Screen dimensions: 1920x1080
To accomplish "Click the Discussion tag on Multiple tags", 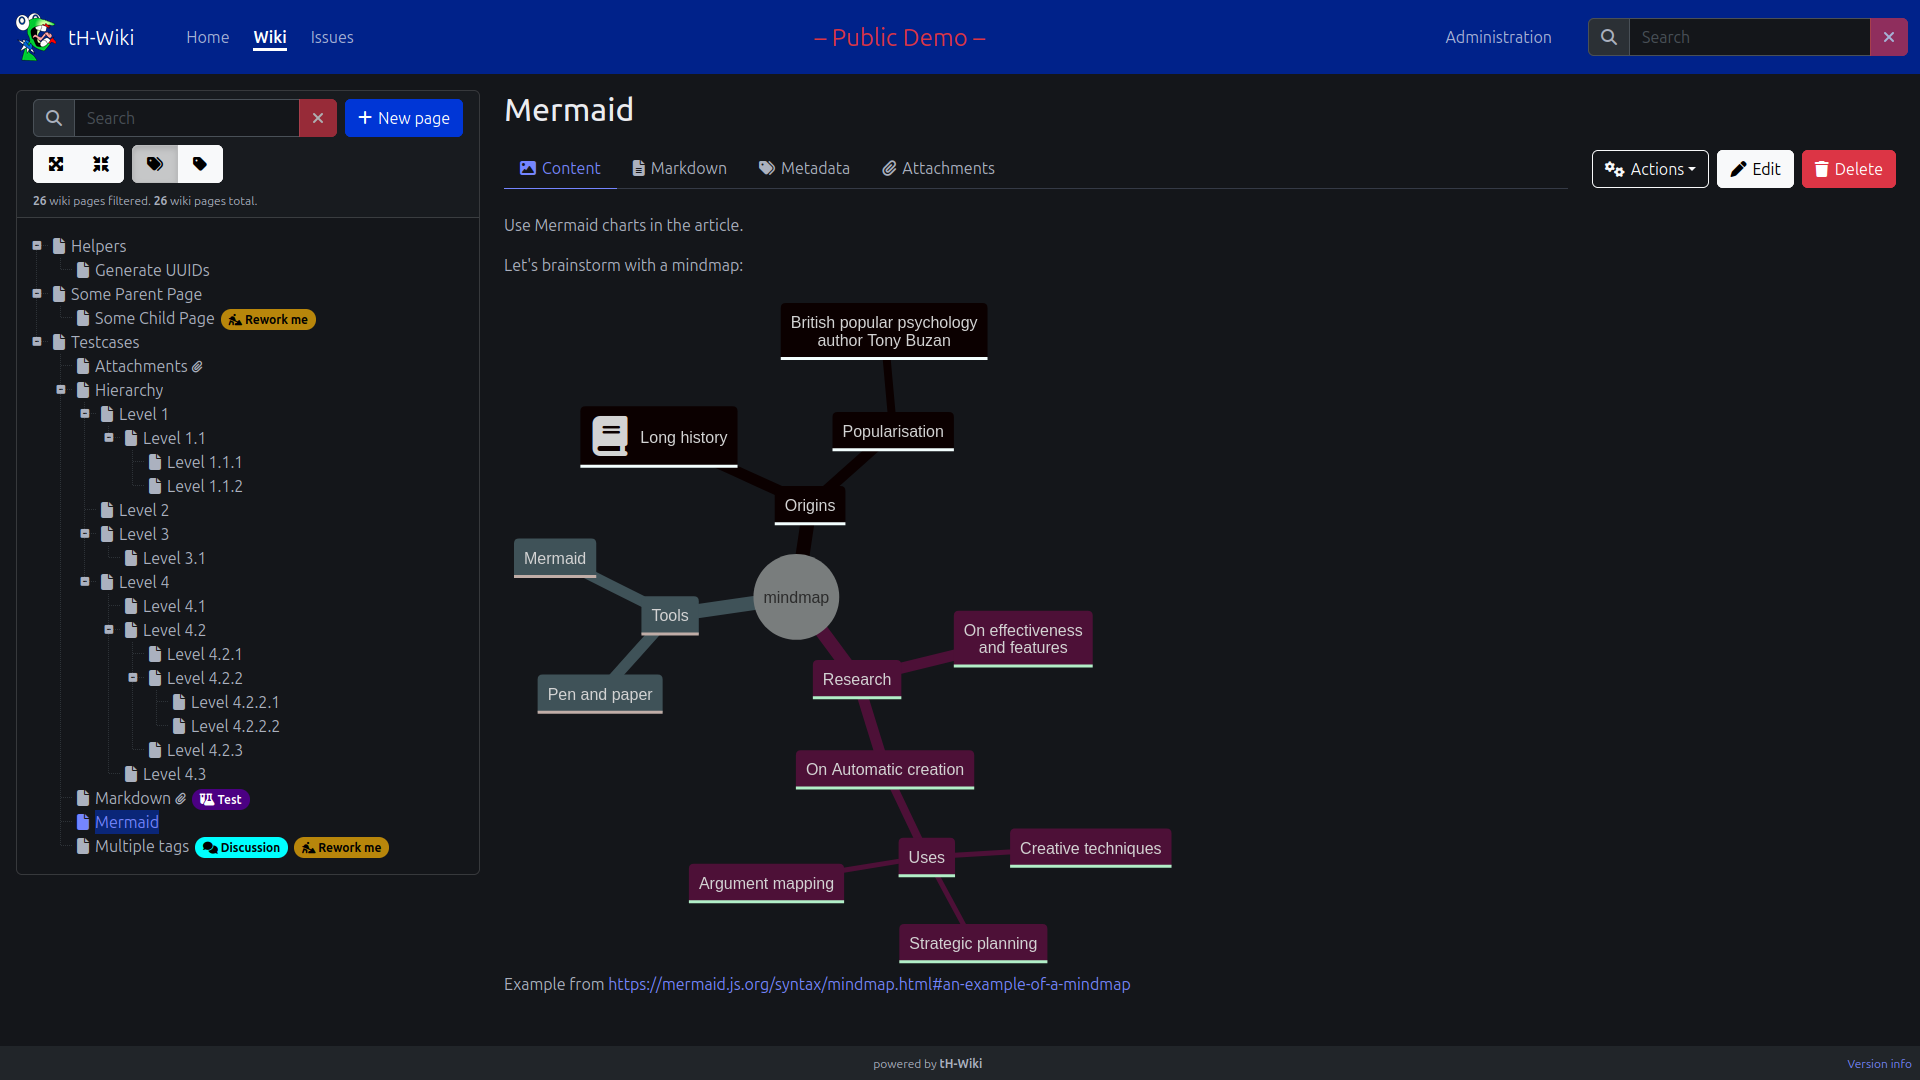I will (241, 848).
